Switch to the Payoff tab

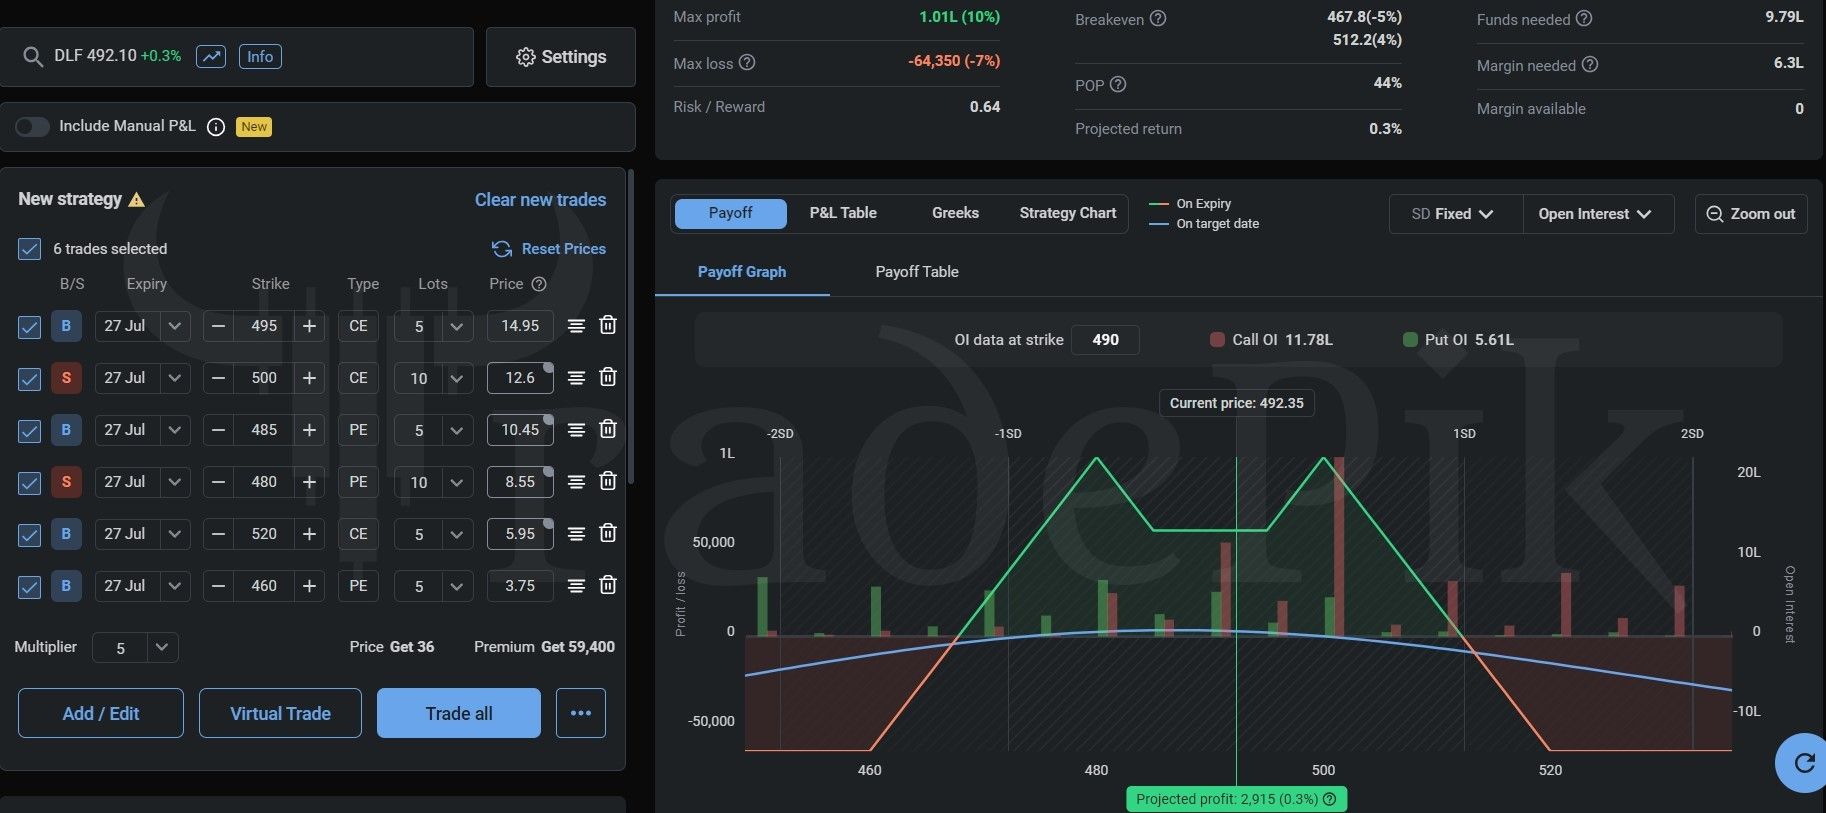[x=731, y=213]
